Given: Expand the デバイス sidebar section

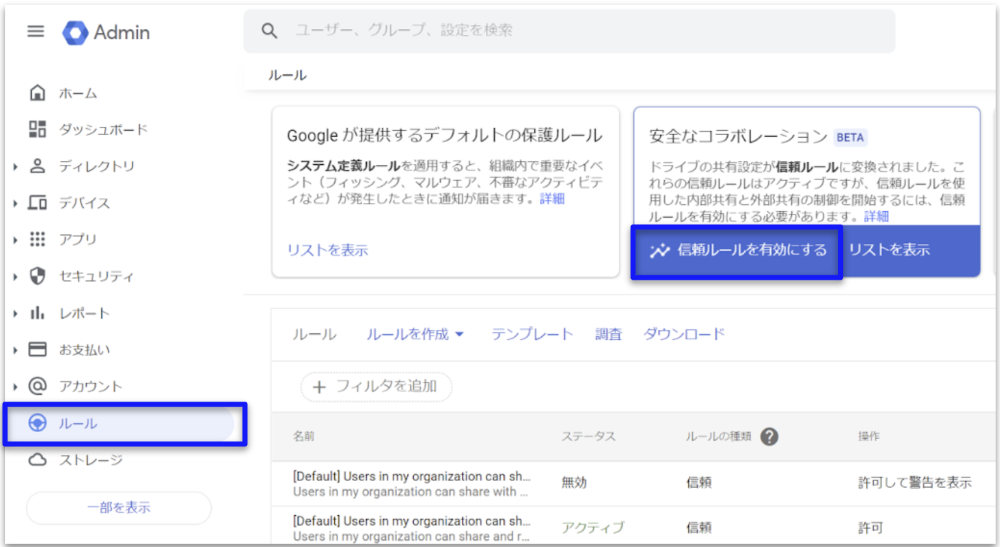Looking at the screenshot, I should (15, 204).
